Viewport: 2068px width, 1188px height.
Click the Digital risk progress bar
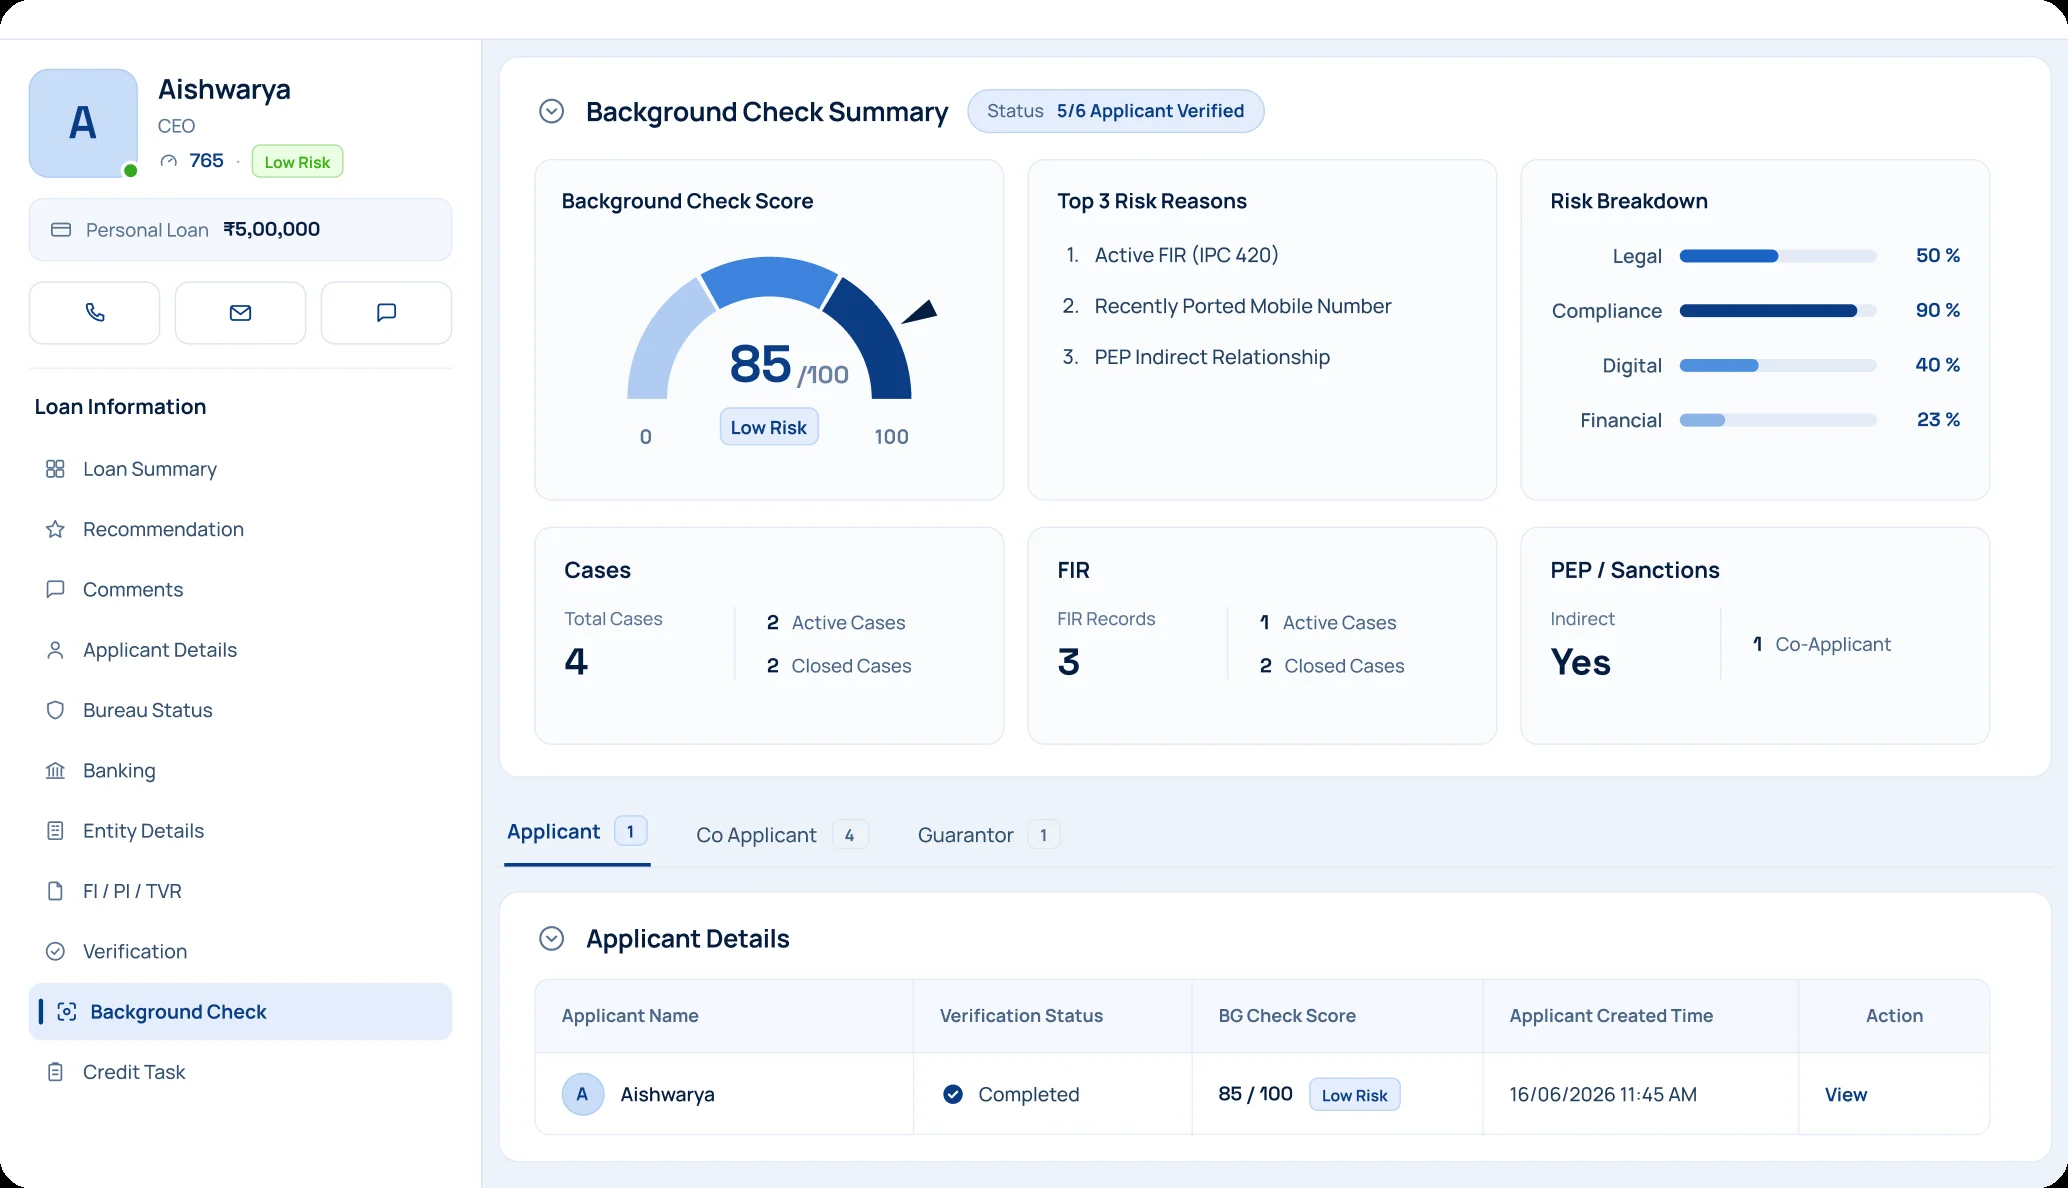point(1777,366)
